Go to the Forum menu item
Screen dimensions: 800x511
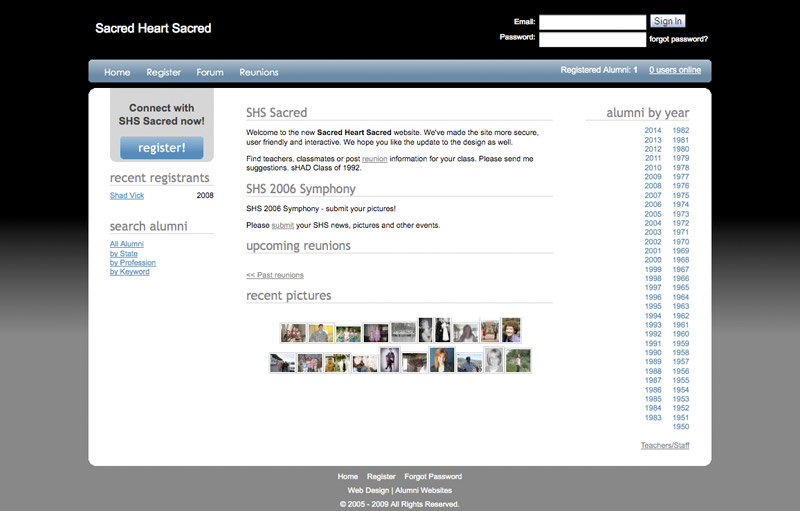210,72
